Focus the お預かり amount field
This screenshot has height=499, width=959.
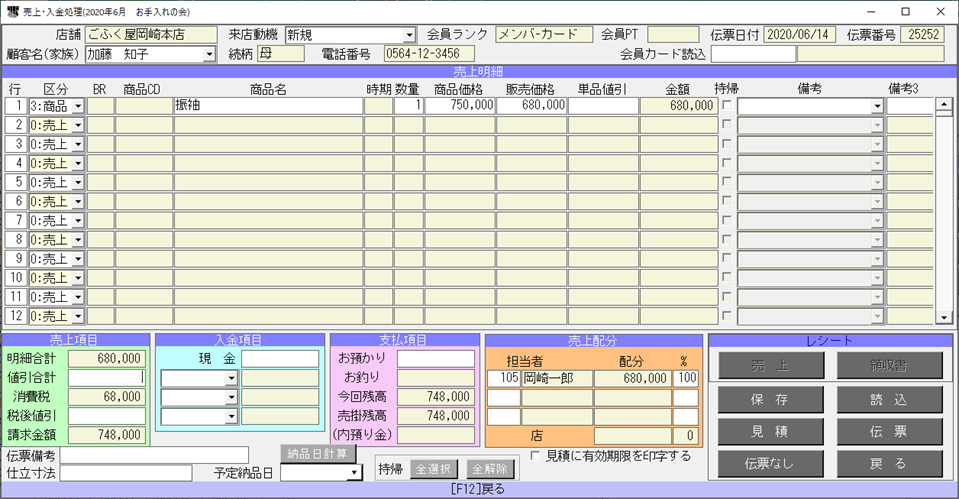click(x=436, y=358)
